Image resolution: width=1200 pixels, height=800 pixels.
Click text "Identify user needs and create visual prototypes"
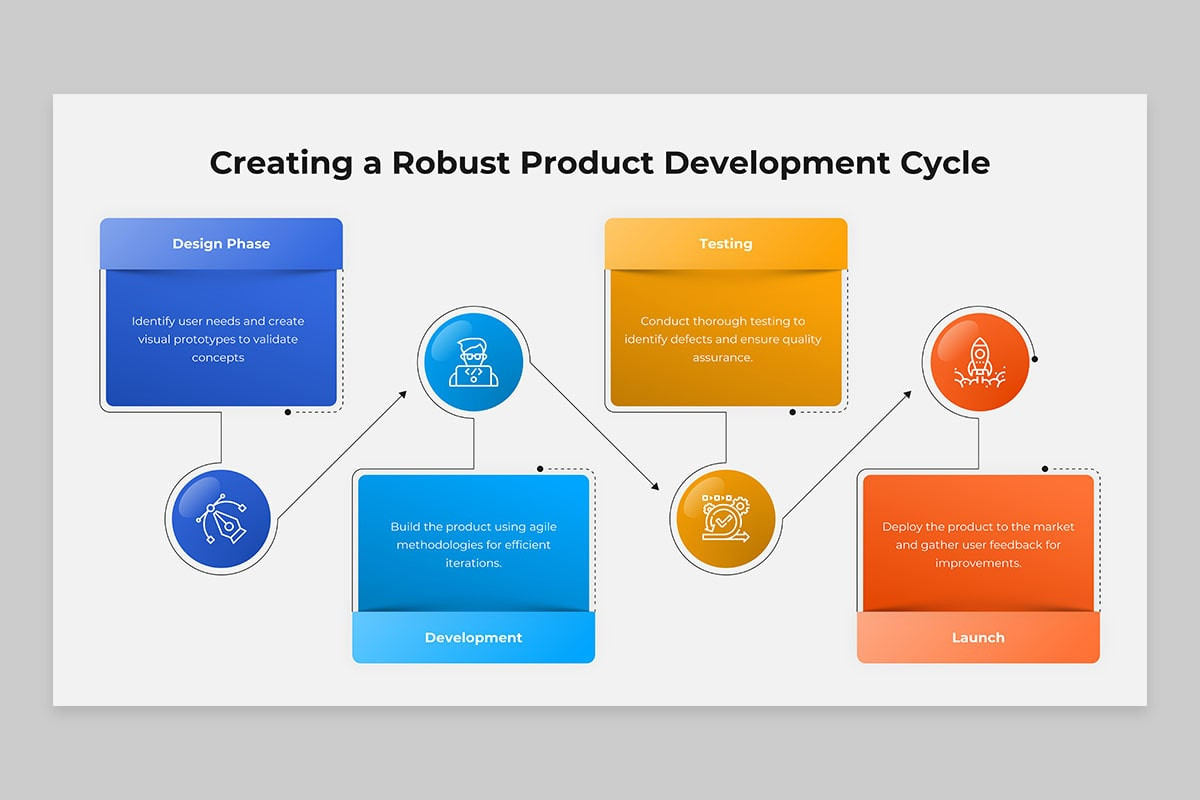218,330
